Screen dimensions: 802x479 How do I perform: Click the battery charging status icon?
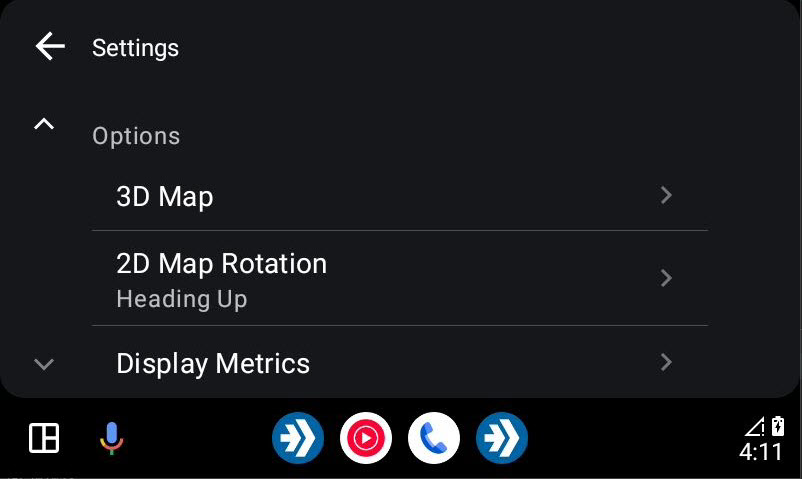coord(777,426)
